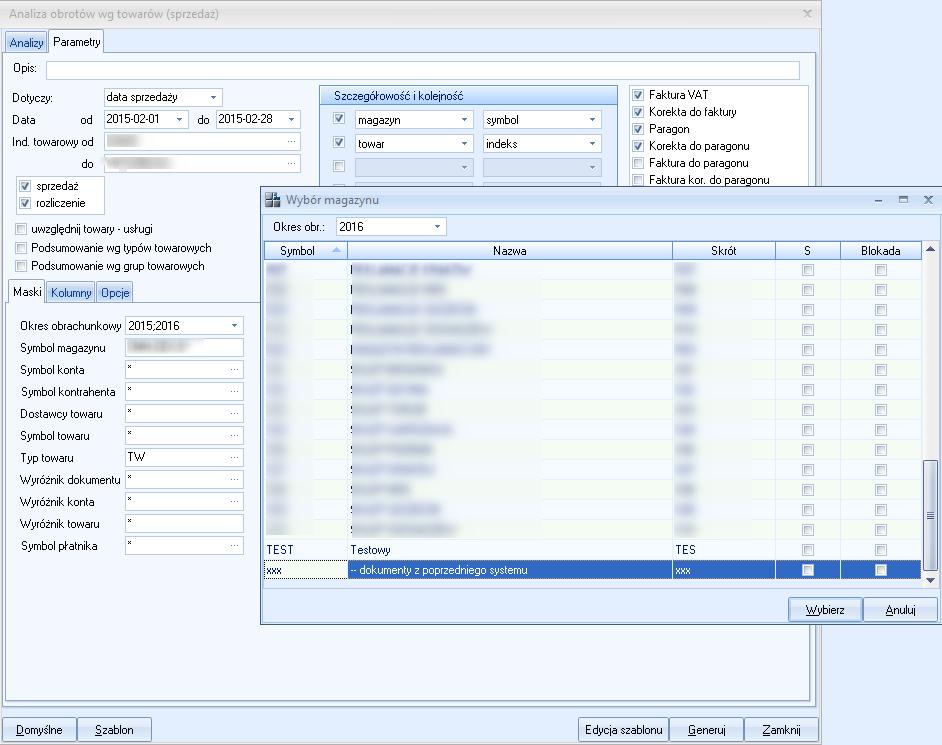942x745 pixels.
Task: Click the Blokada column header
Action: point(880,251)
